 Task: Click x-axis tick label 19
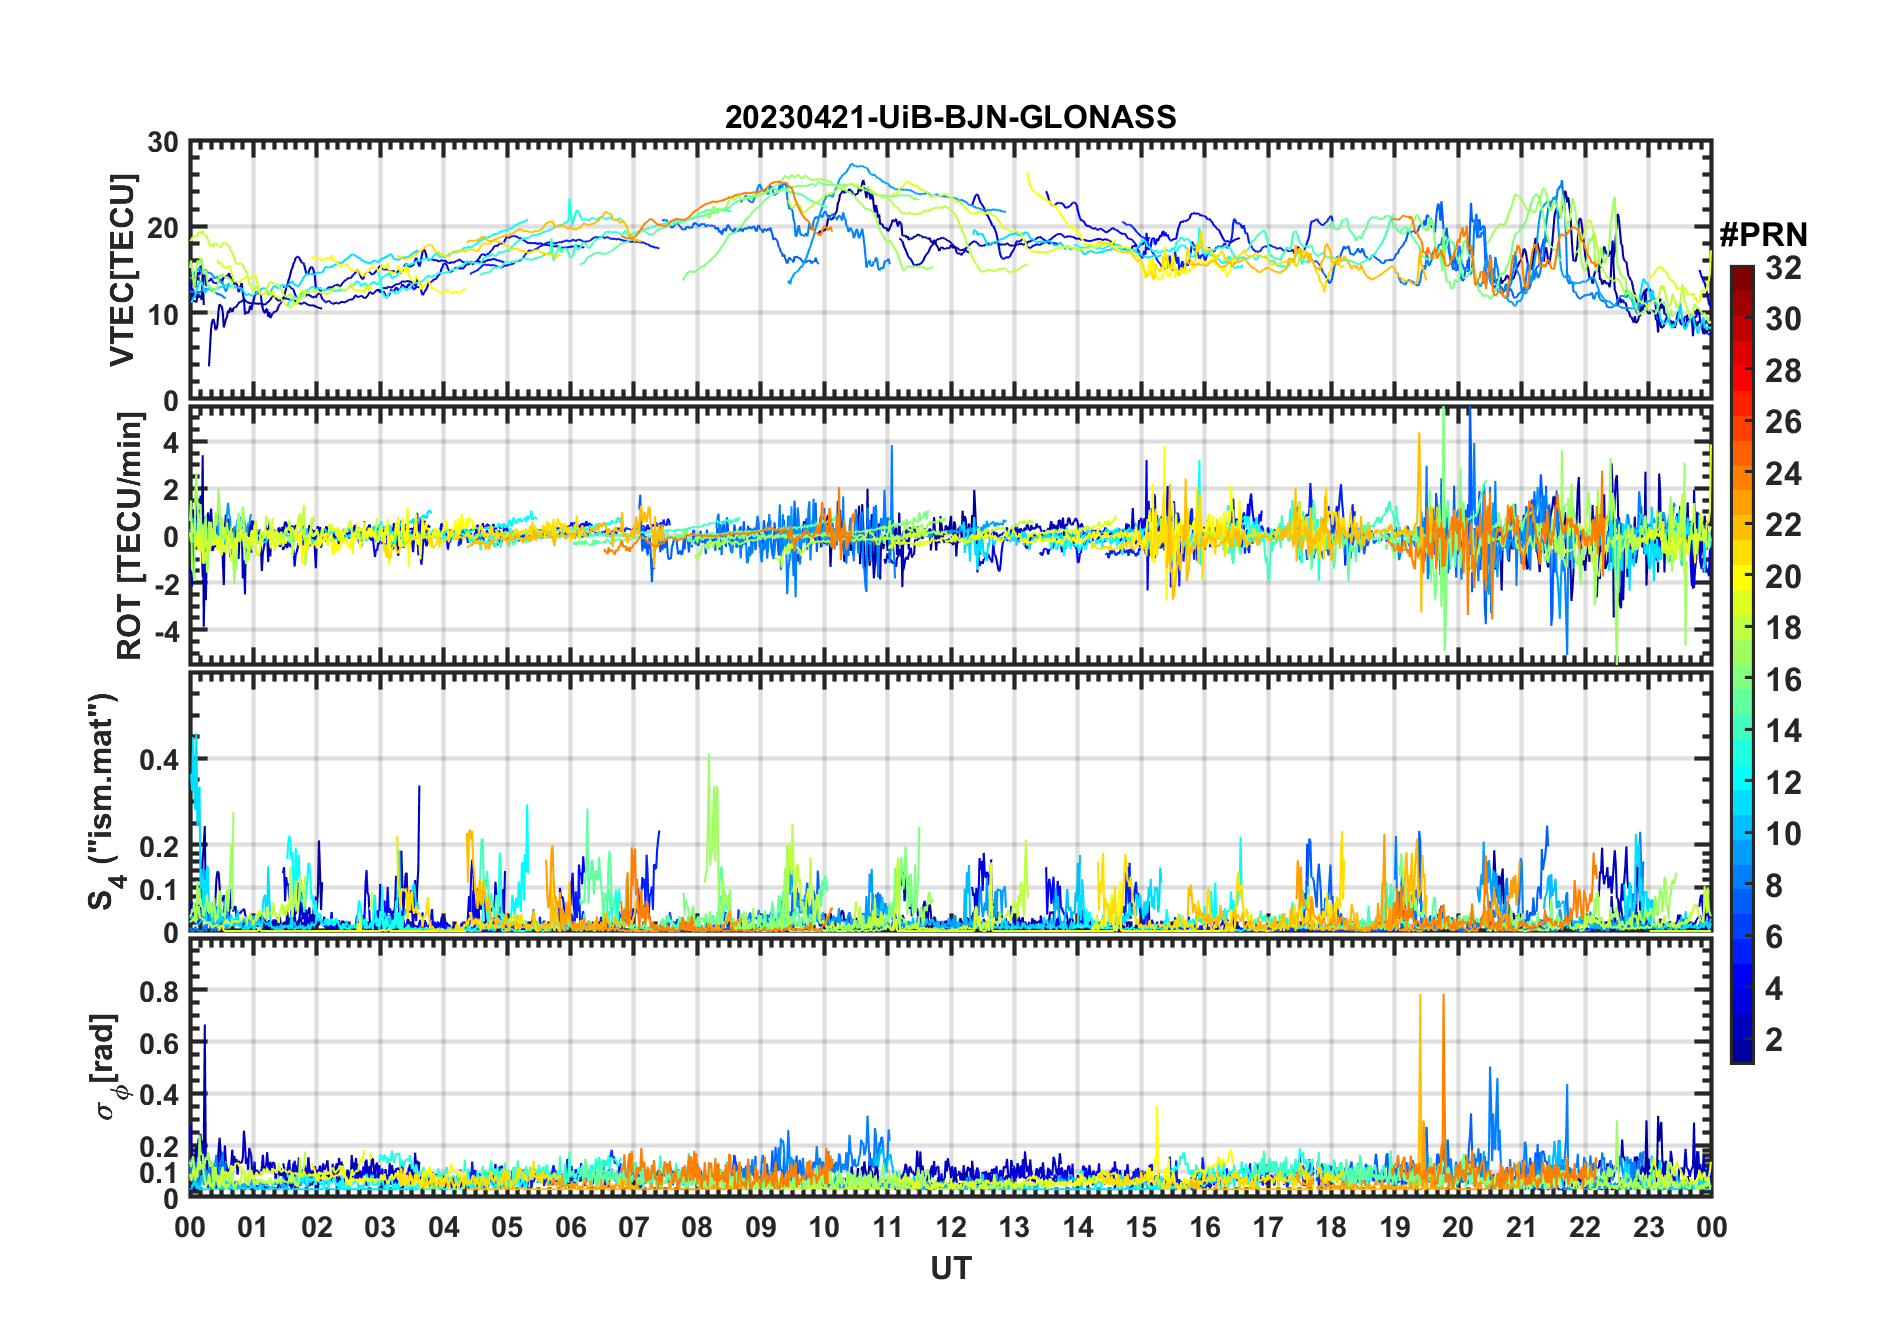[1394, 1227]
